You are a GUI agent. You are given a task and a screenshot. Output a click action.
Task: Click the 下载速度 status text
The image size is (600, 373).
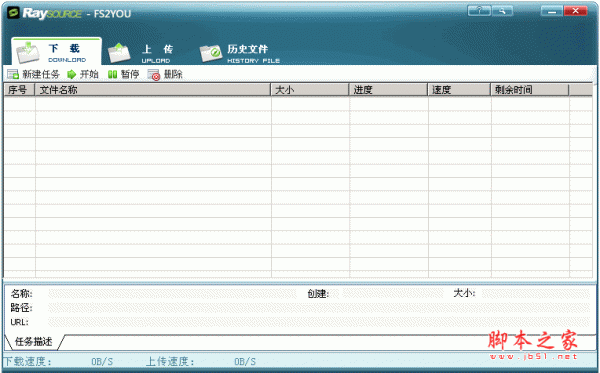pos(28,362)
